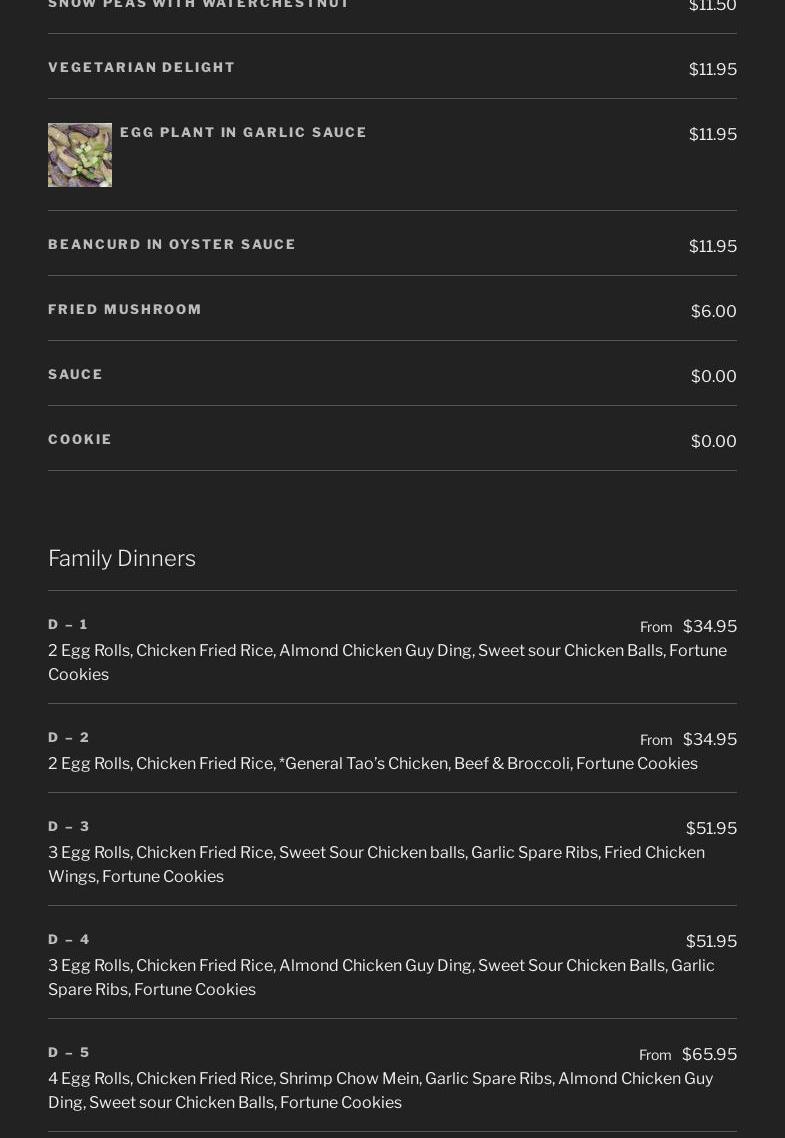Viewport: 785px width, 1138px height.
Task: Click D – 2 description mentioning General Tao's Chicken
Action: coord(373,763)
